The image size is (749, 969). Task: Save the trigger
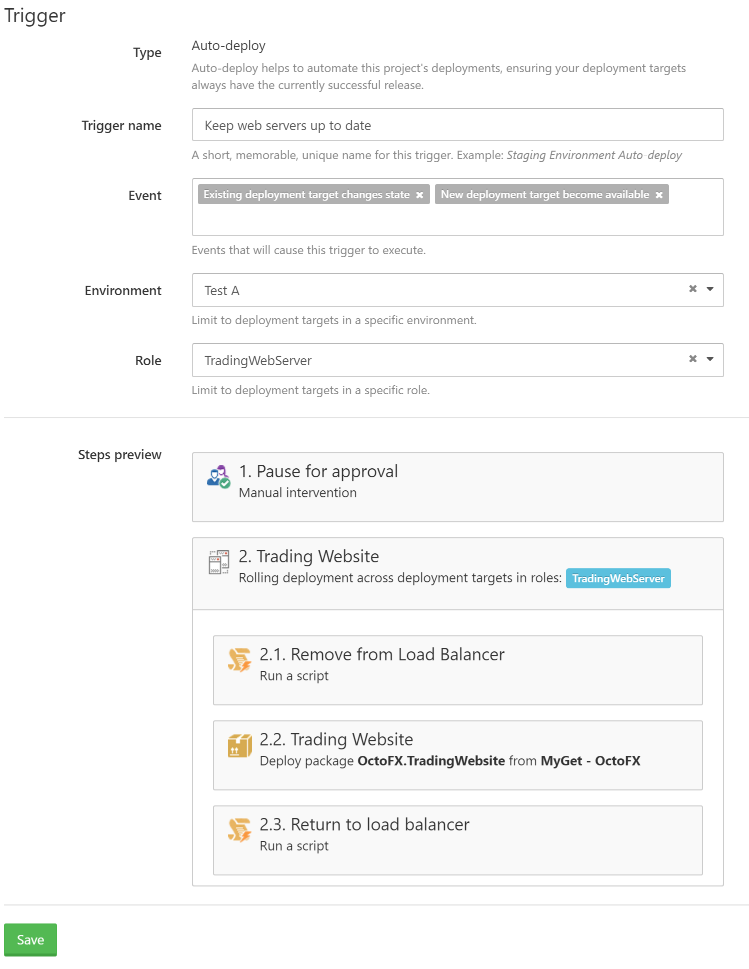click(30, 939)
